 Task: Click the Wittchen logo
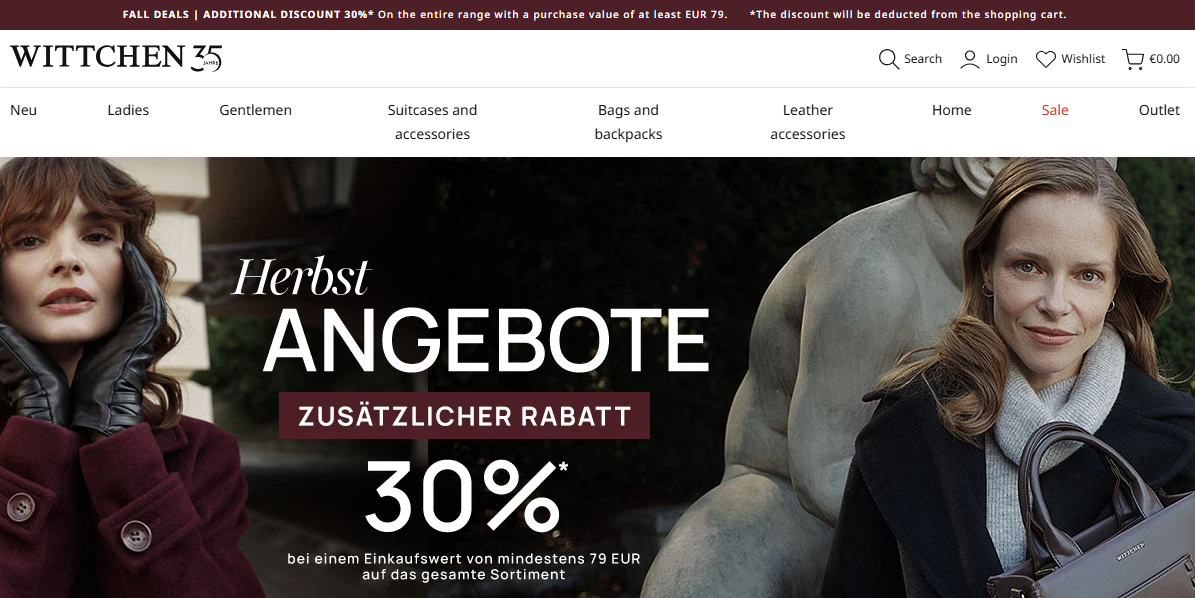tap(98, 57)
